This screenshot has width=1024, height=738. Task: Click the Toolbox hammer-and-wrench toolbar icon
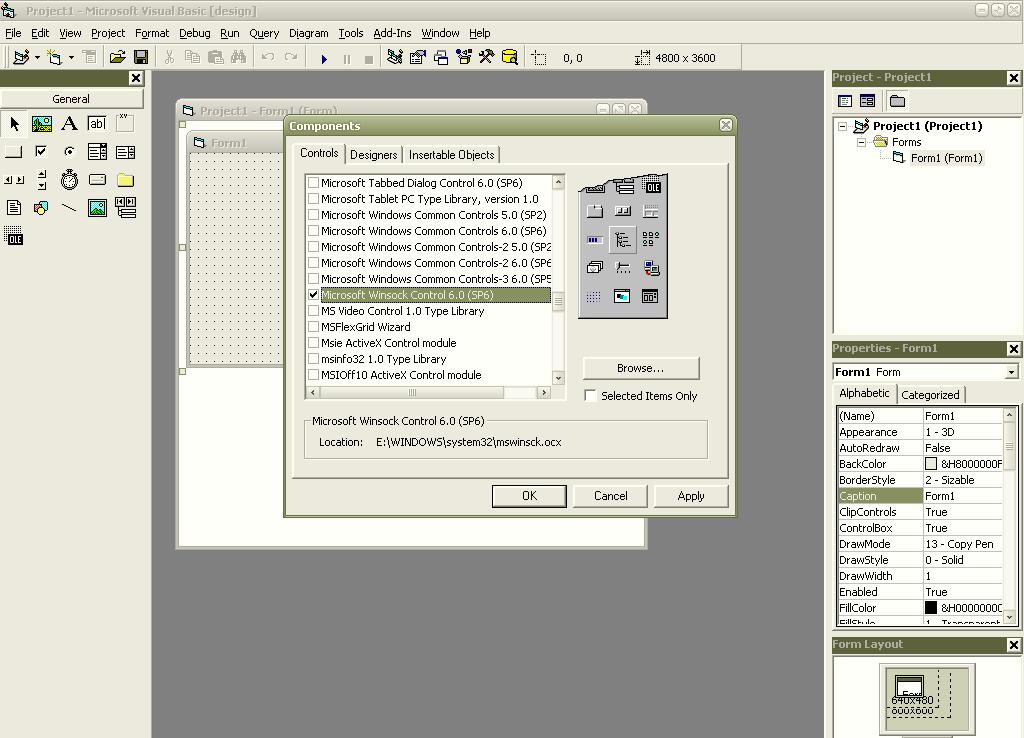(x=487, y=57)
